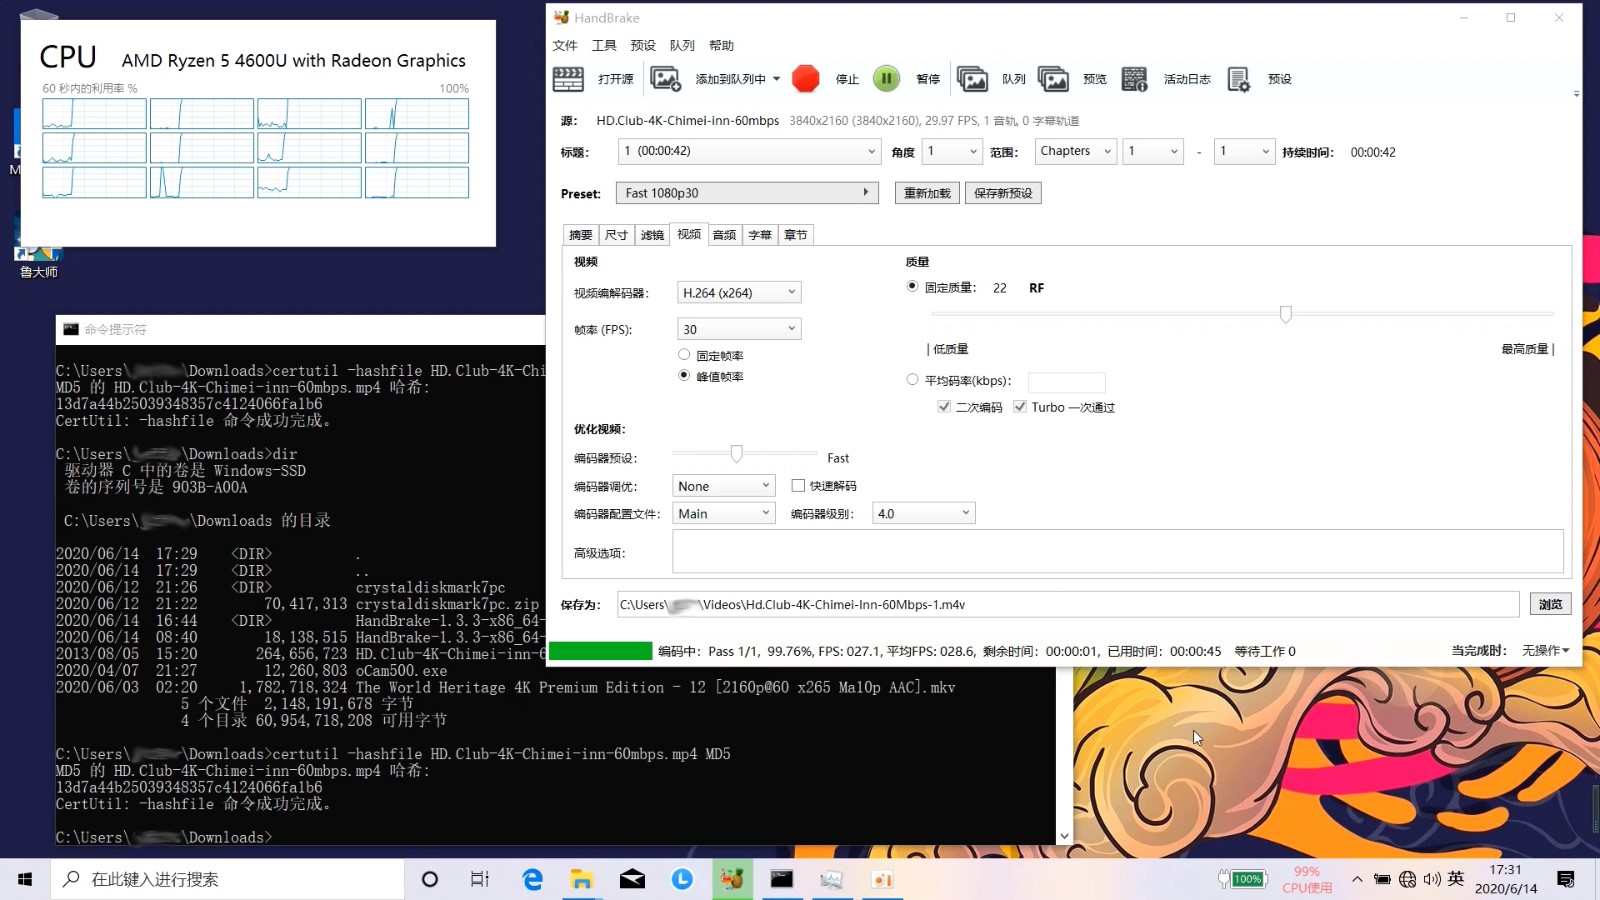
Task: Click the Save As file path field
Action: point(1067,604)
